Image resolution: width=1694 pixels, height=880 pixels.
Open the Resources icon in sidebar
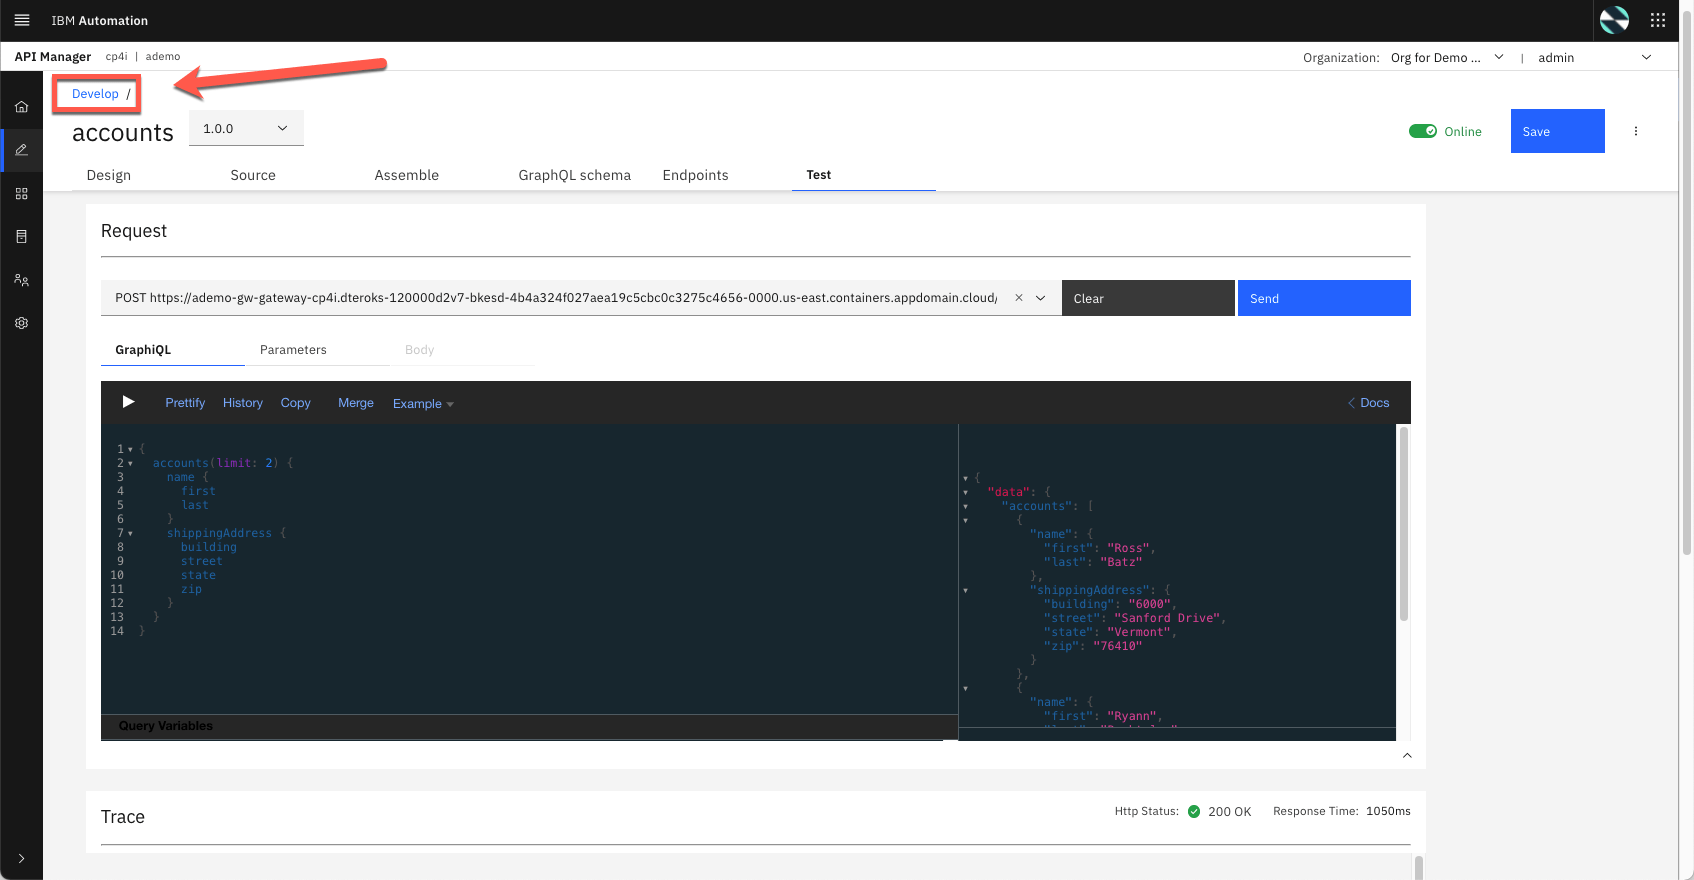click(21, 237)
